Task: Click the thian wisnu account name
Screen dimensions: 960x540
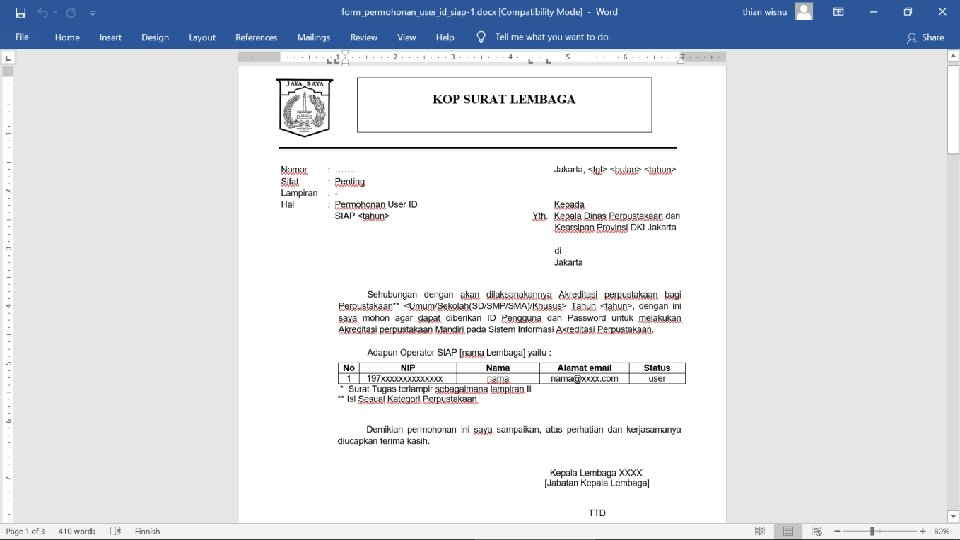Action: [764, 12]
